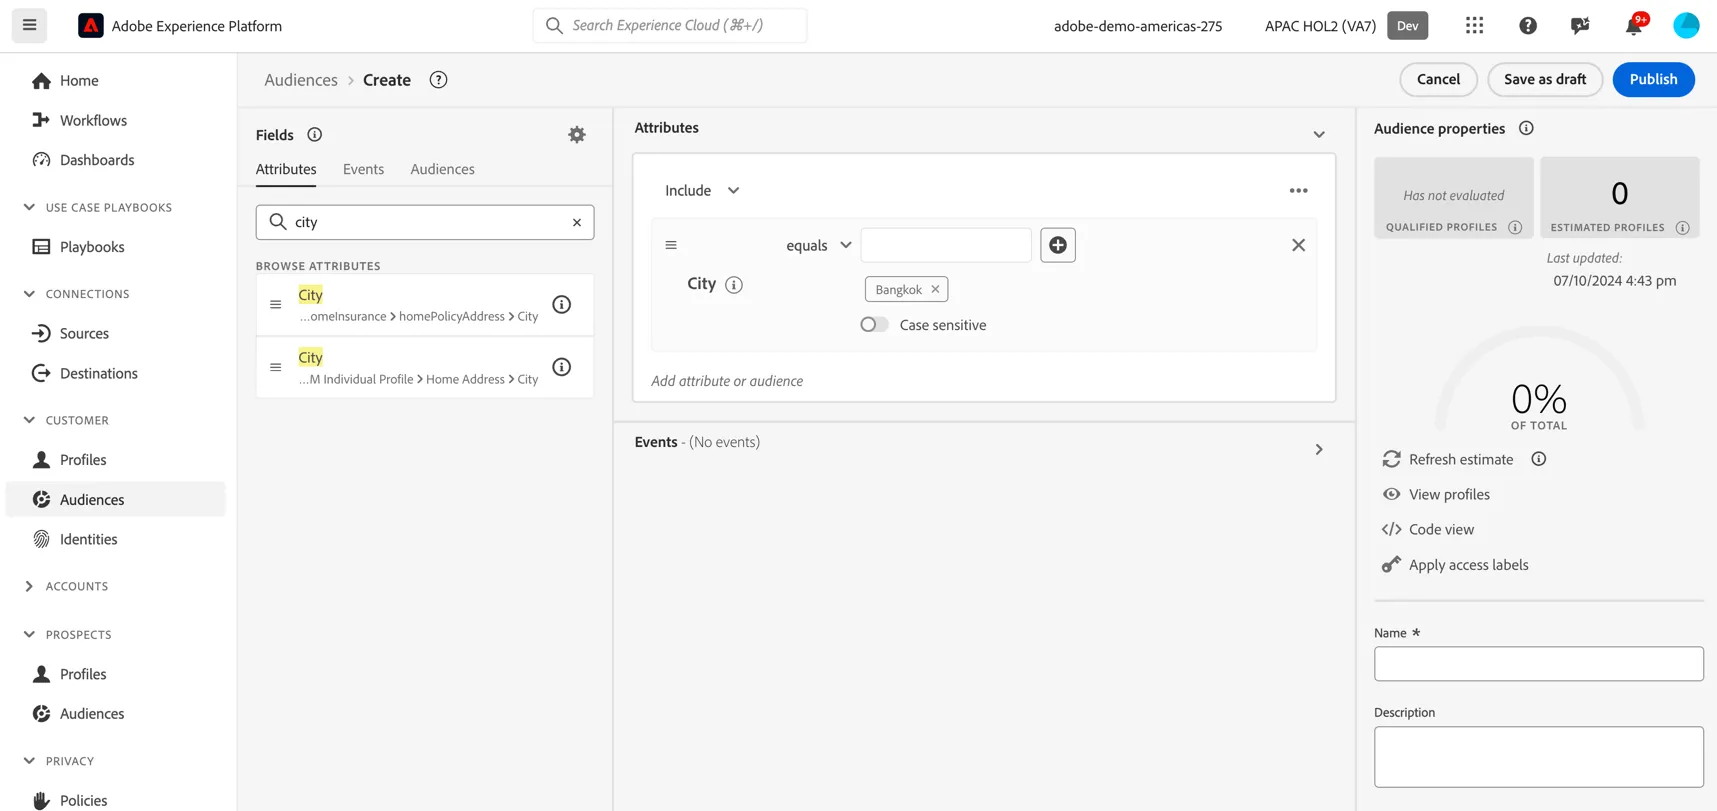Click Save as draft
The height and width of the screenshot is (811, 1717).
point(1544,79)
